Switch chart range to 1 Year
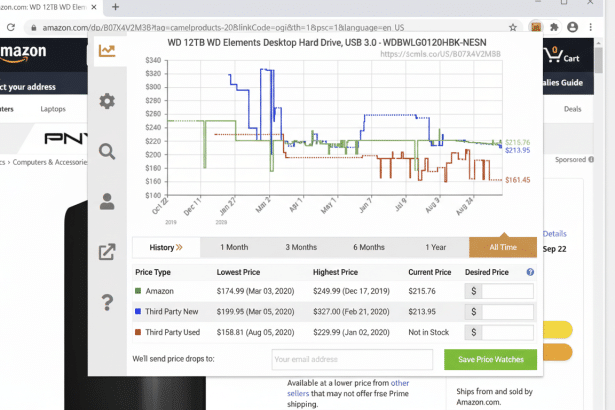This screenshot has width=615, height=410. (x=436, y=247)
